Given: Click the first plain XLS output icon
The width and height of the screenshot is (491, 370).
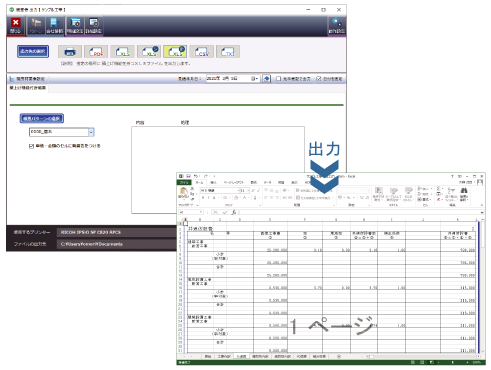Looking at the screenshot, I should pos(122,52).
